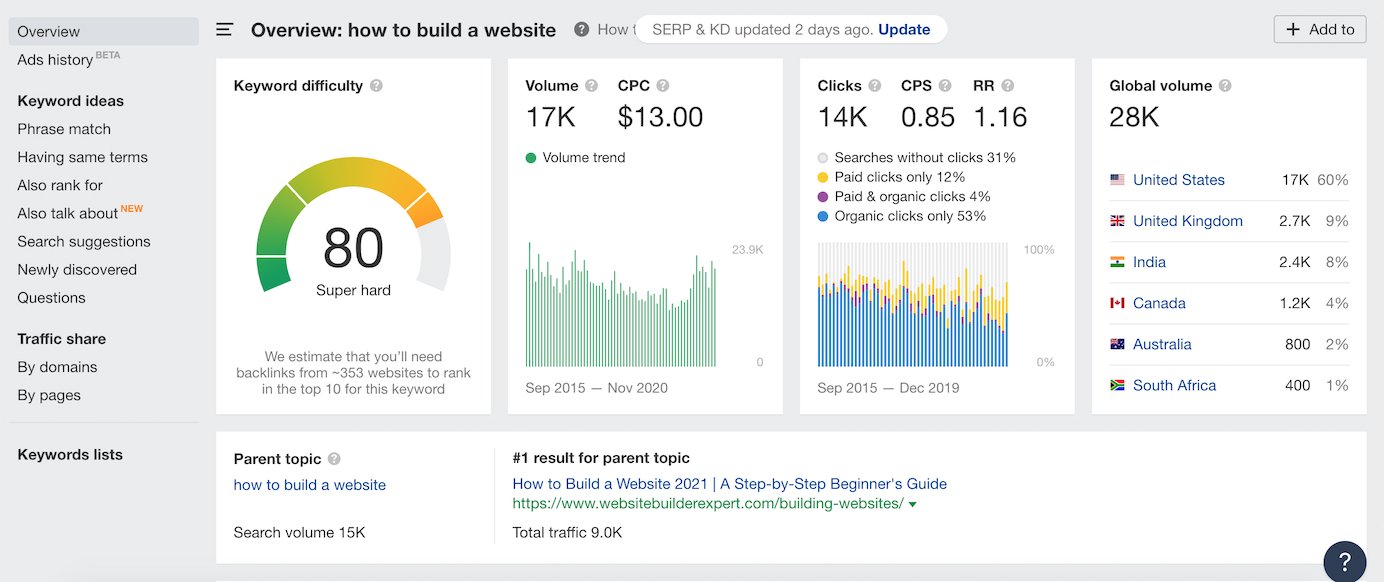Click the CPC help question icon
Image resolution: width=1384 pixels, height=582 pixels.
click(x=663, y=86)
